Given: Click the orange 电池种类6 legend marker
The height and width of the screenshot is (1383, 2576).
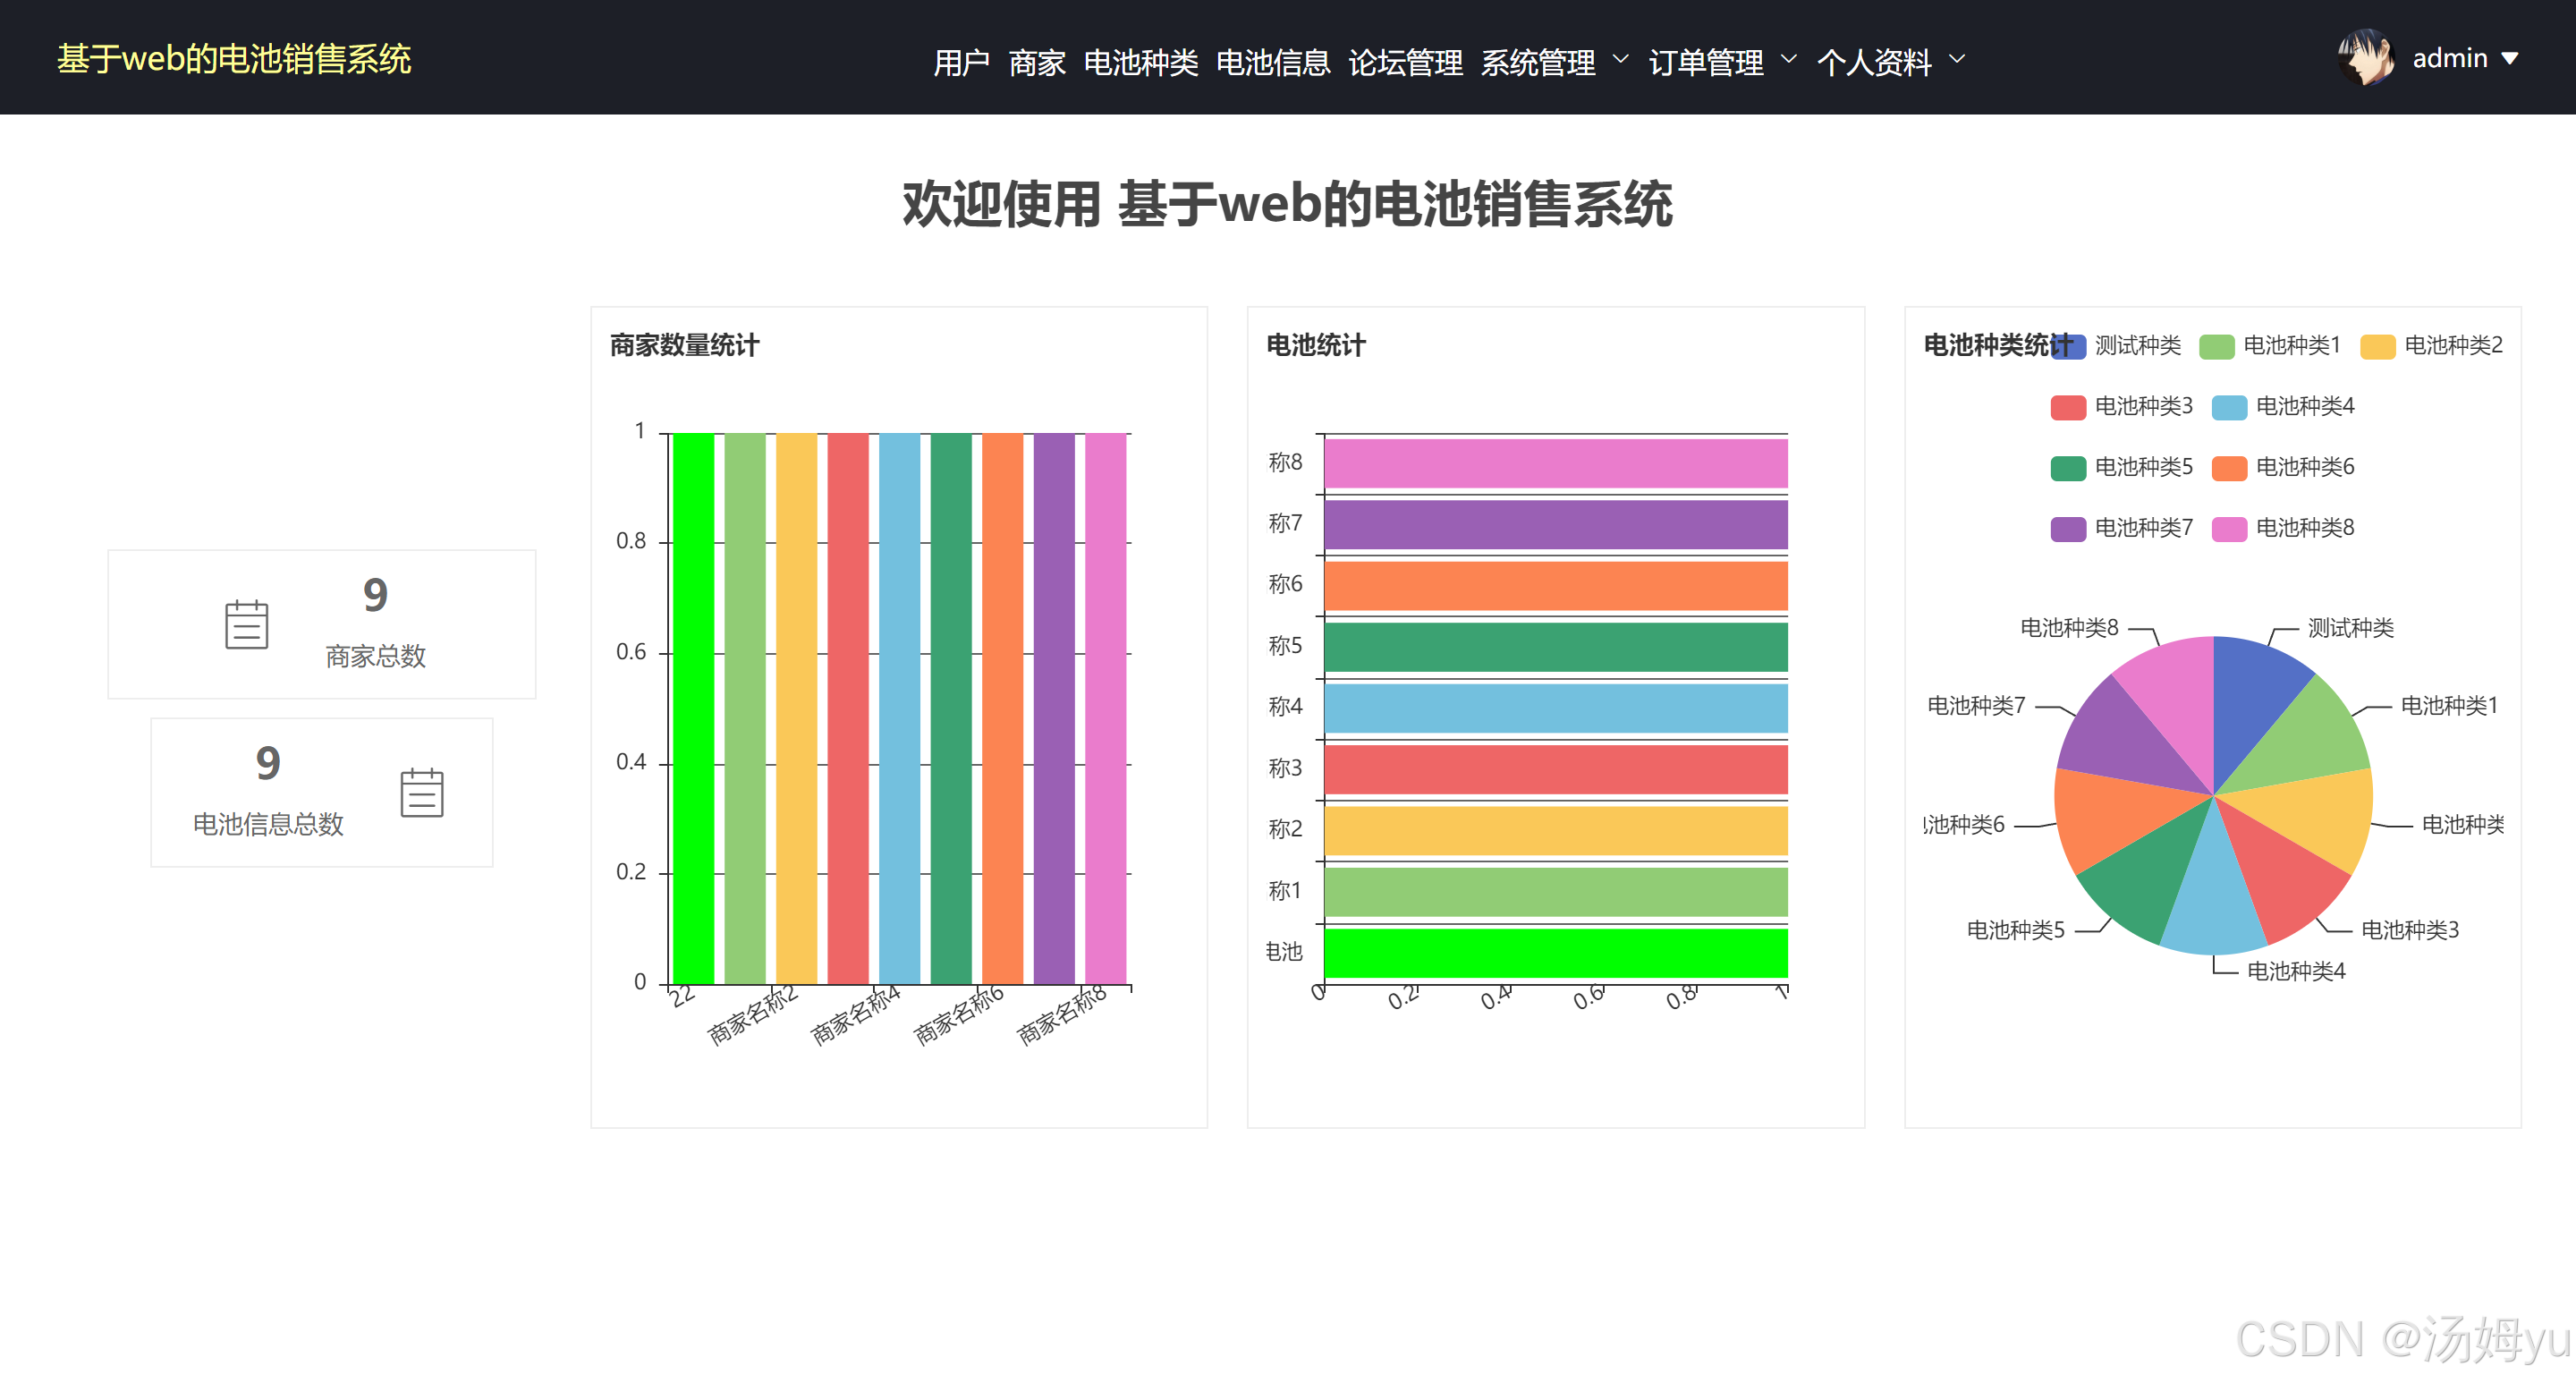Looking at the screenshot, I should point(2228,468).
